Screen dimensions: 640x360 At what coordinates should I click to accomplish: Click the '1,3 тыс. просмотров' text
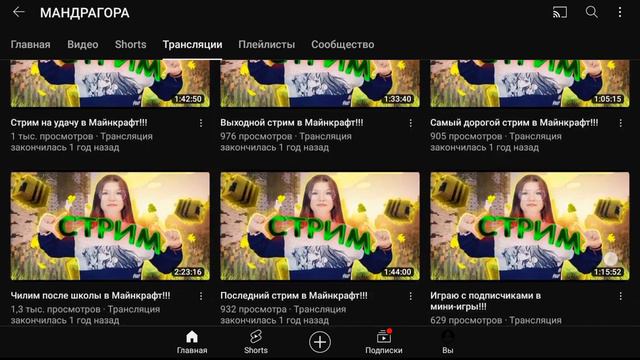56,309
